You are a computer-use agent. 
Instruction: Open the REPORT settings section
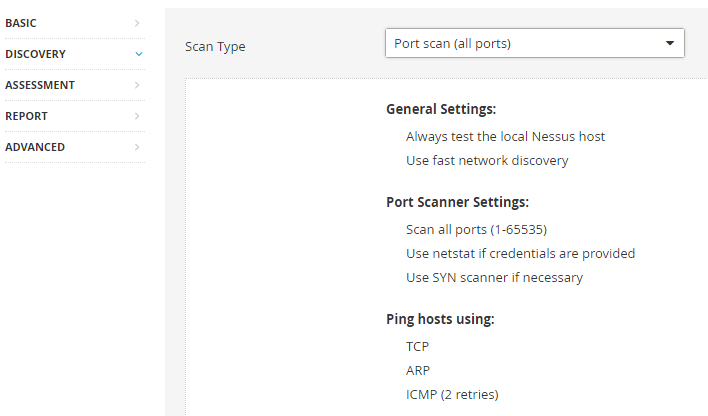[26, 116]
